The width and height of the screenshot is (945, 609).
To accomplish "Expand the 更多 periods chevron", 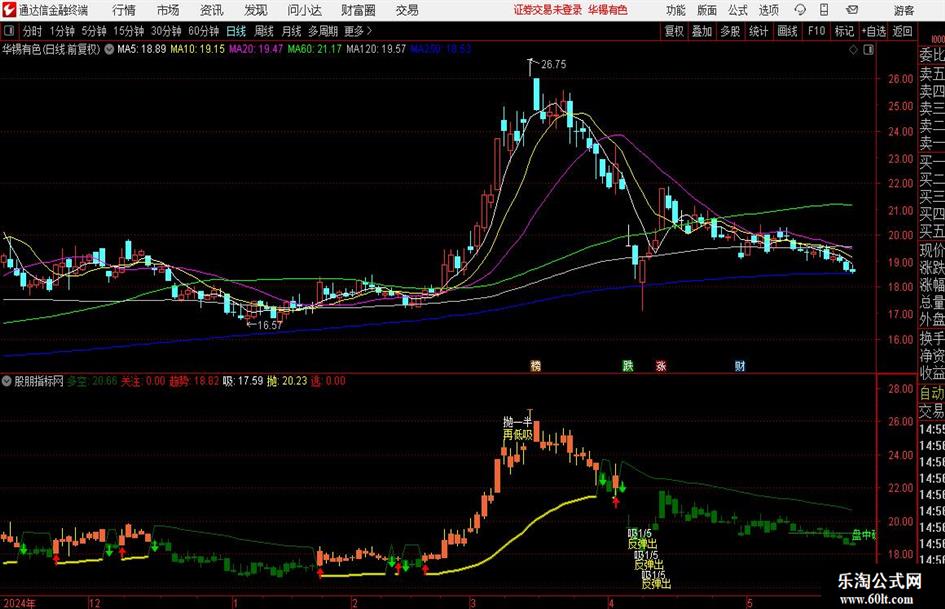I will click(369, 31).
